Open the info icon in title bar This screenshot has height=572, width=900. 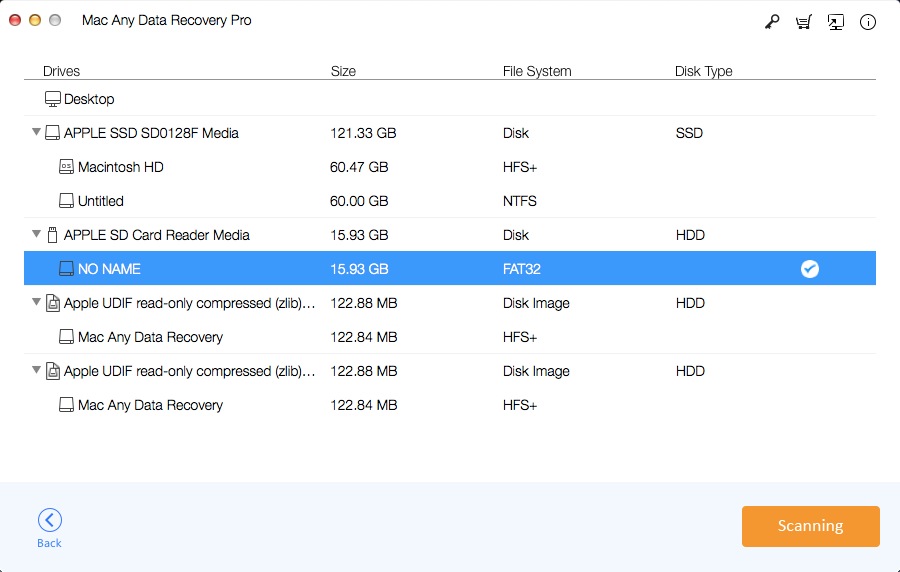tap(867, 22)
